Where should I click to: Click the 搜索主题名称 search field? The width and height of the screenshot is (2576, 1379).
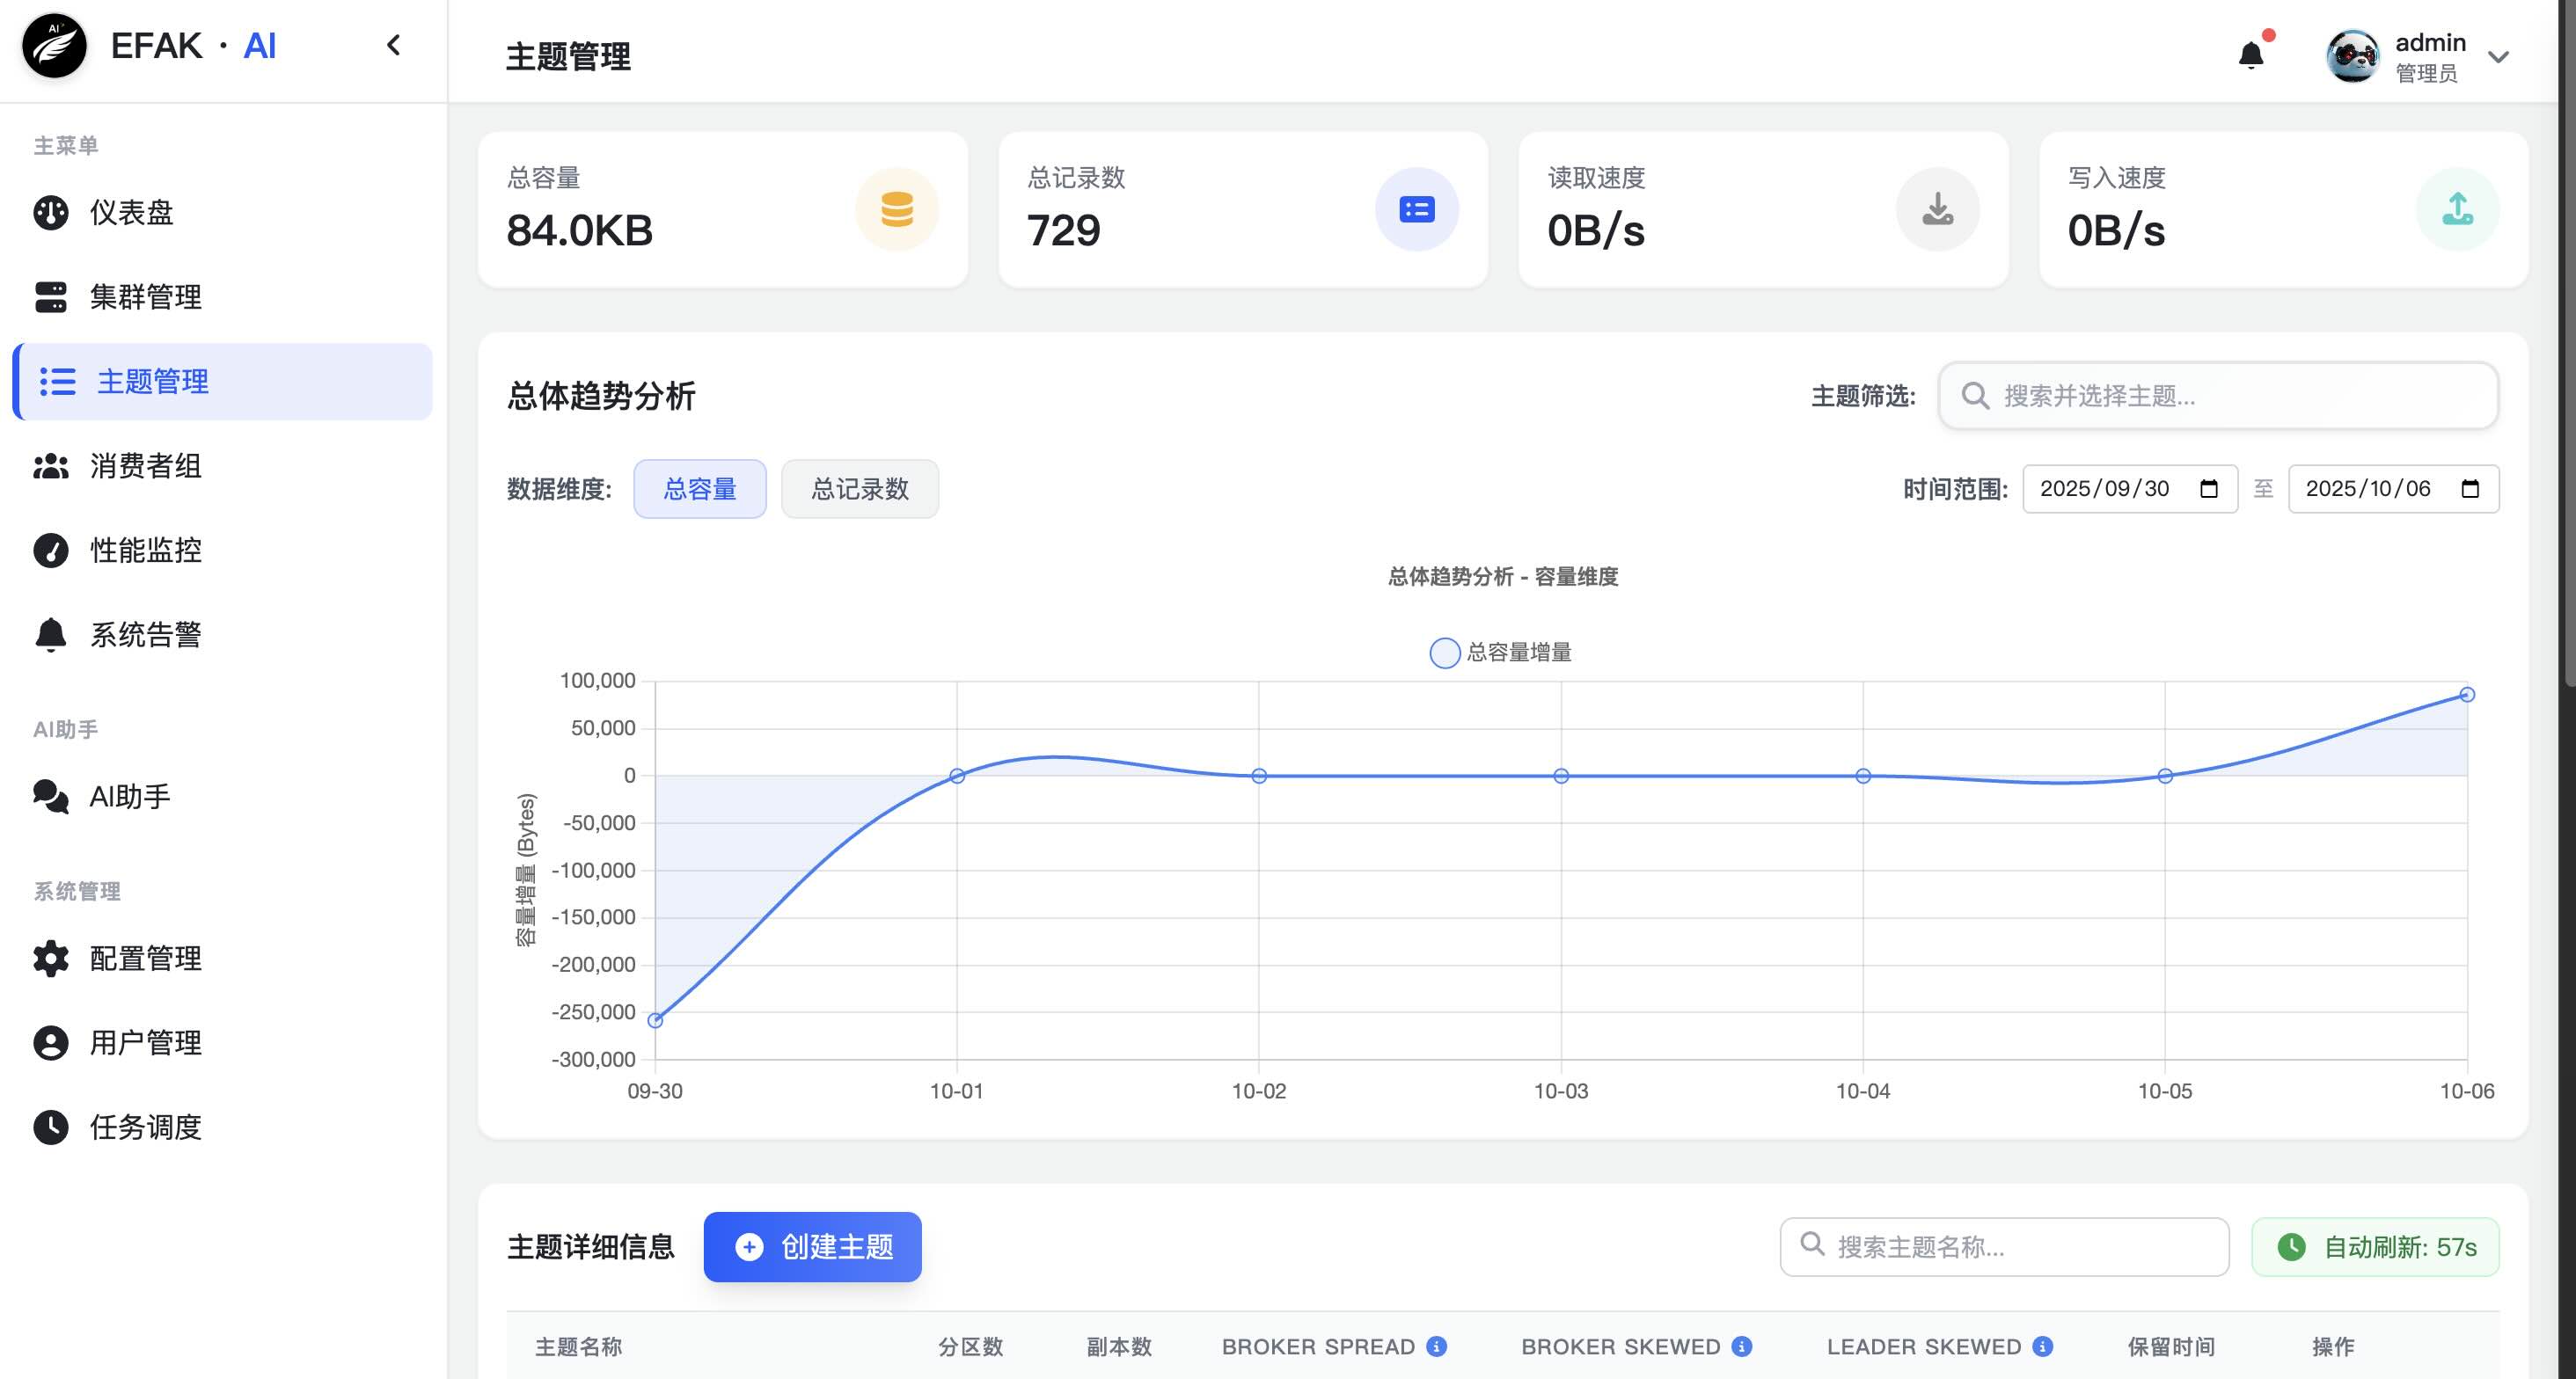click(2003, 1247)
